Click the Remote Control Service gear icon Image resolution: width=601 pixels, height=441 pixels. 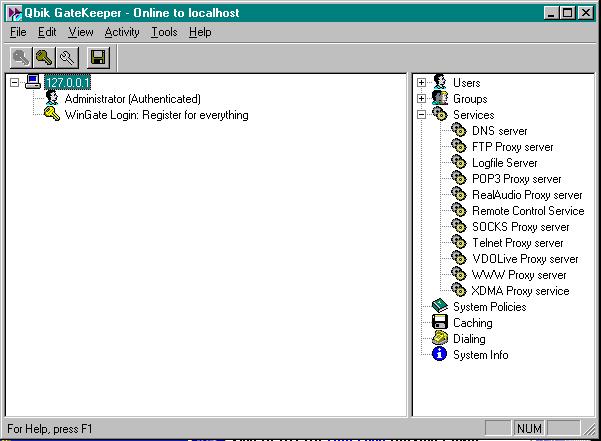[458, 210]
